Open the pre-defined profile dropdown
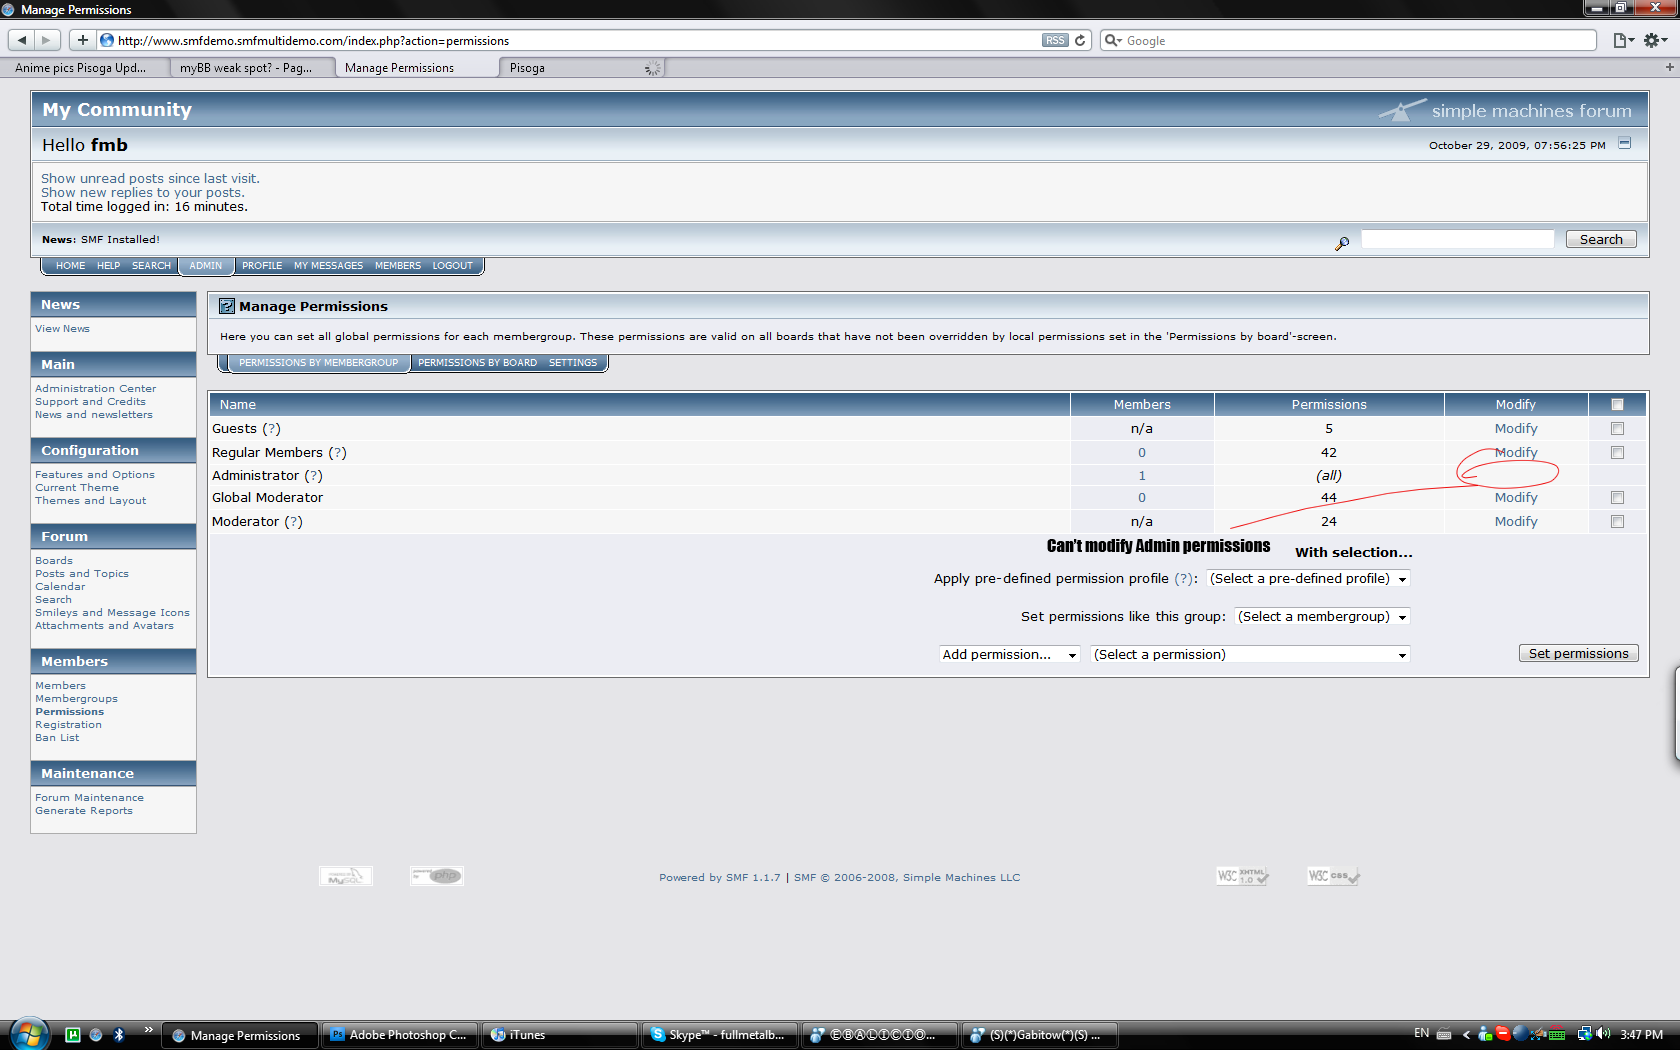1680x1050 pixels. point(1309,579)
